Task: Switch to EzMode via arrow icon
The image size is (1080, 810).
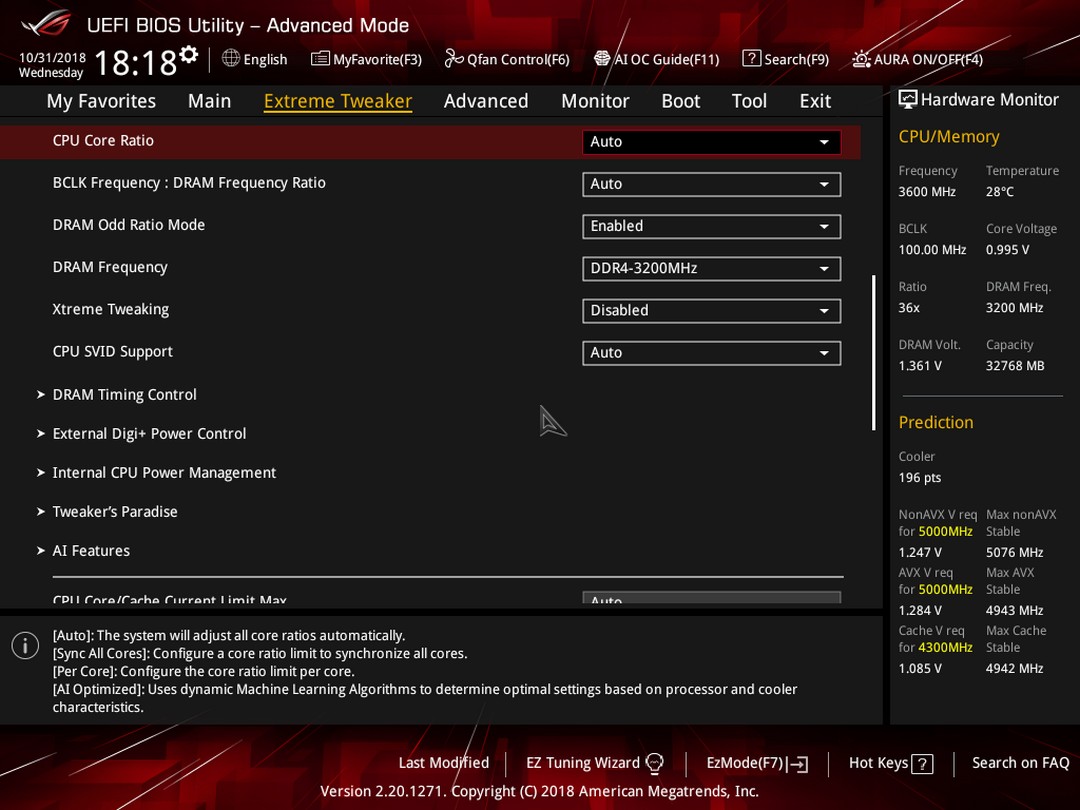Action: point(798,764)
